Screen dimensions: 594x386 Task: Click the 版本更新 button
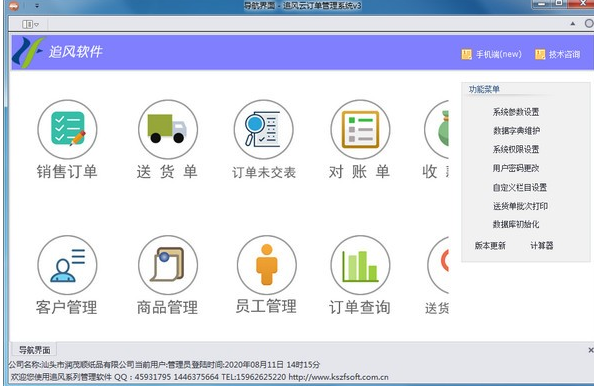pyautogui.click(x=490, y=245)
